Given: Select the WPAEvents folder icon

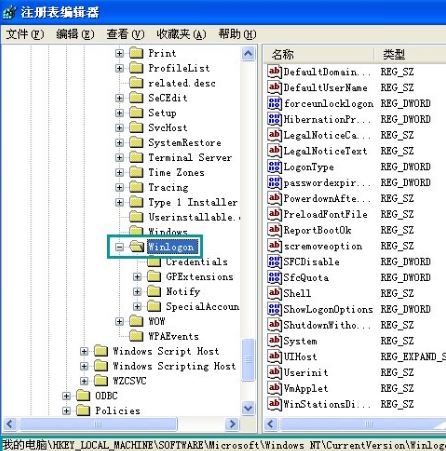Looking at the screenshot, I should 136,336.
